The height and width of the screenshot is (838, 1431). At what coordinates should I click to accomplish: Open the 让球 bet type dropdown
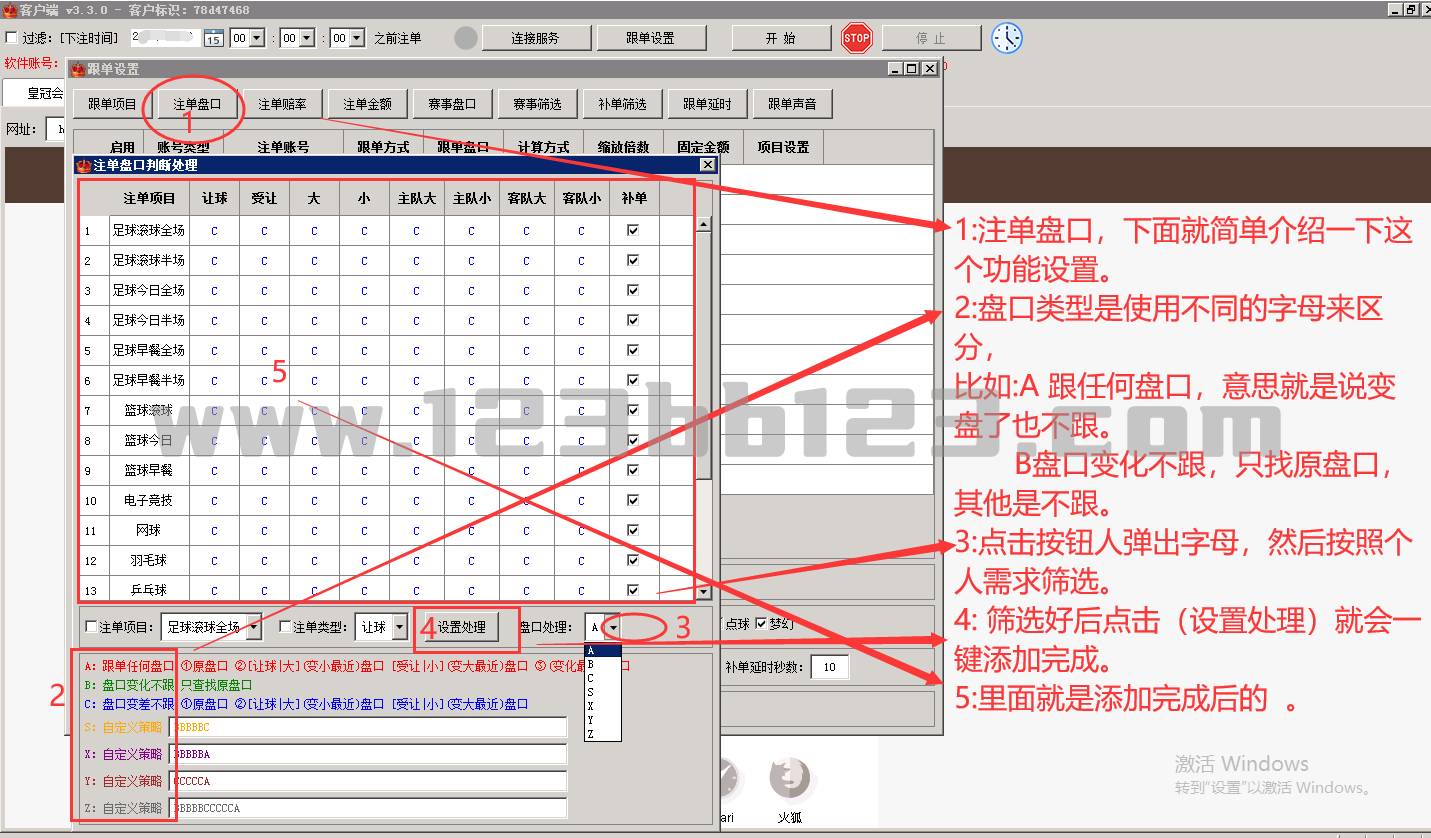coord(400,627)
